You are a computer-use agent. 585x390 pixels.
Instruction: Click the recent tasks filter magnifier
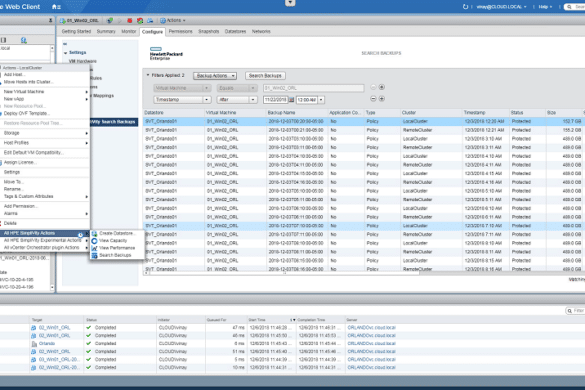pos(570,311)
